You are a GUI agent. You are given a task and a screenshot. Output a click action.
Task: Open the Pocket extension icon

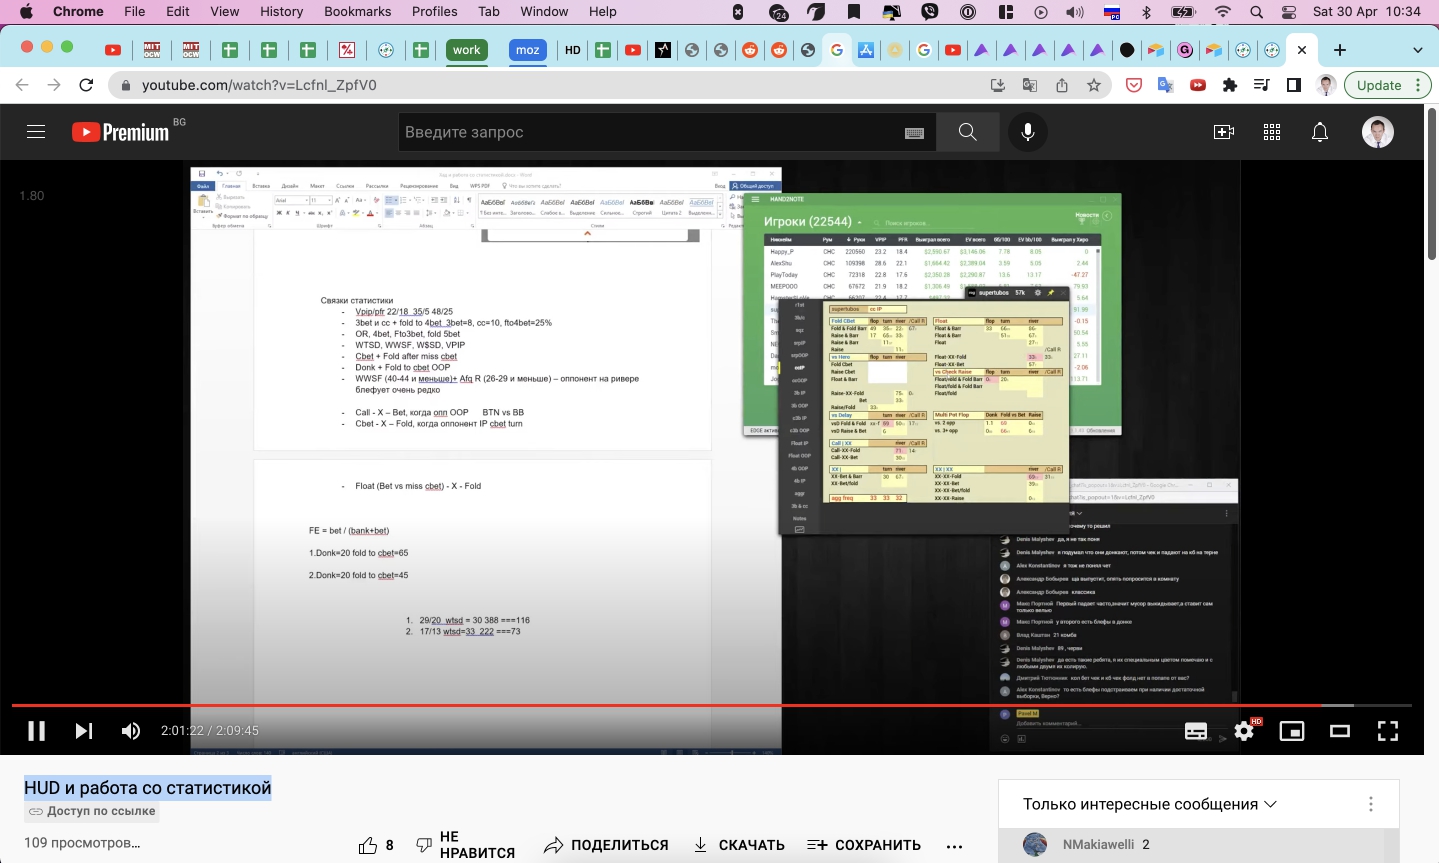tap(1134, 85)
